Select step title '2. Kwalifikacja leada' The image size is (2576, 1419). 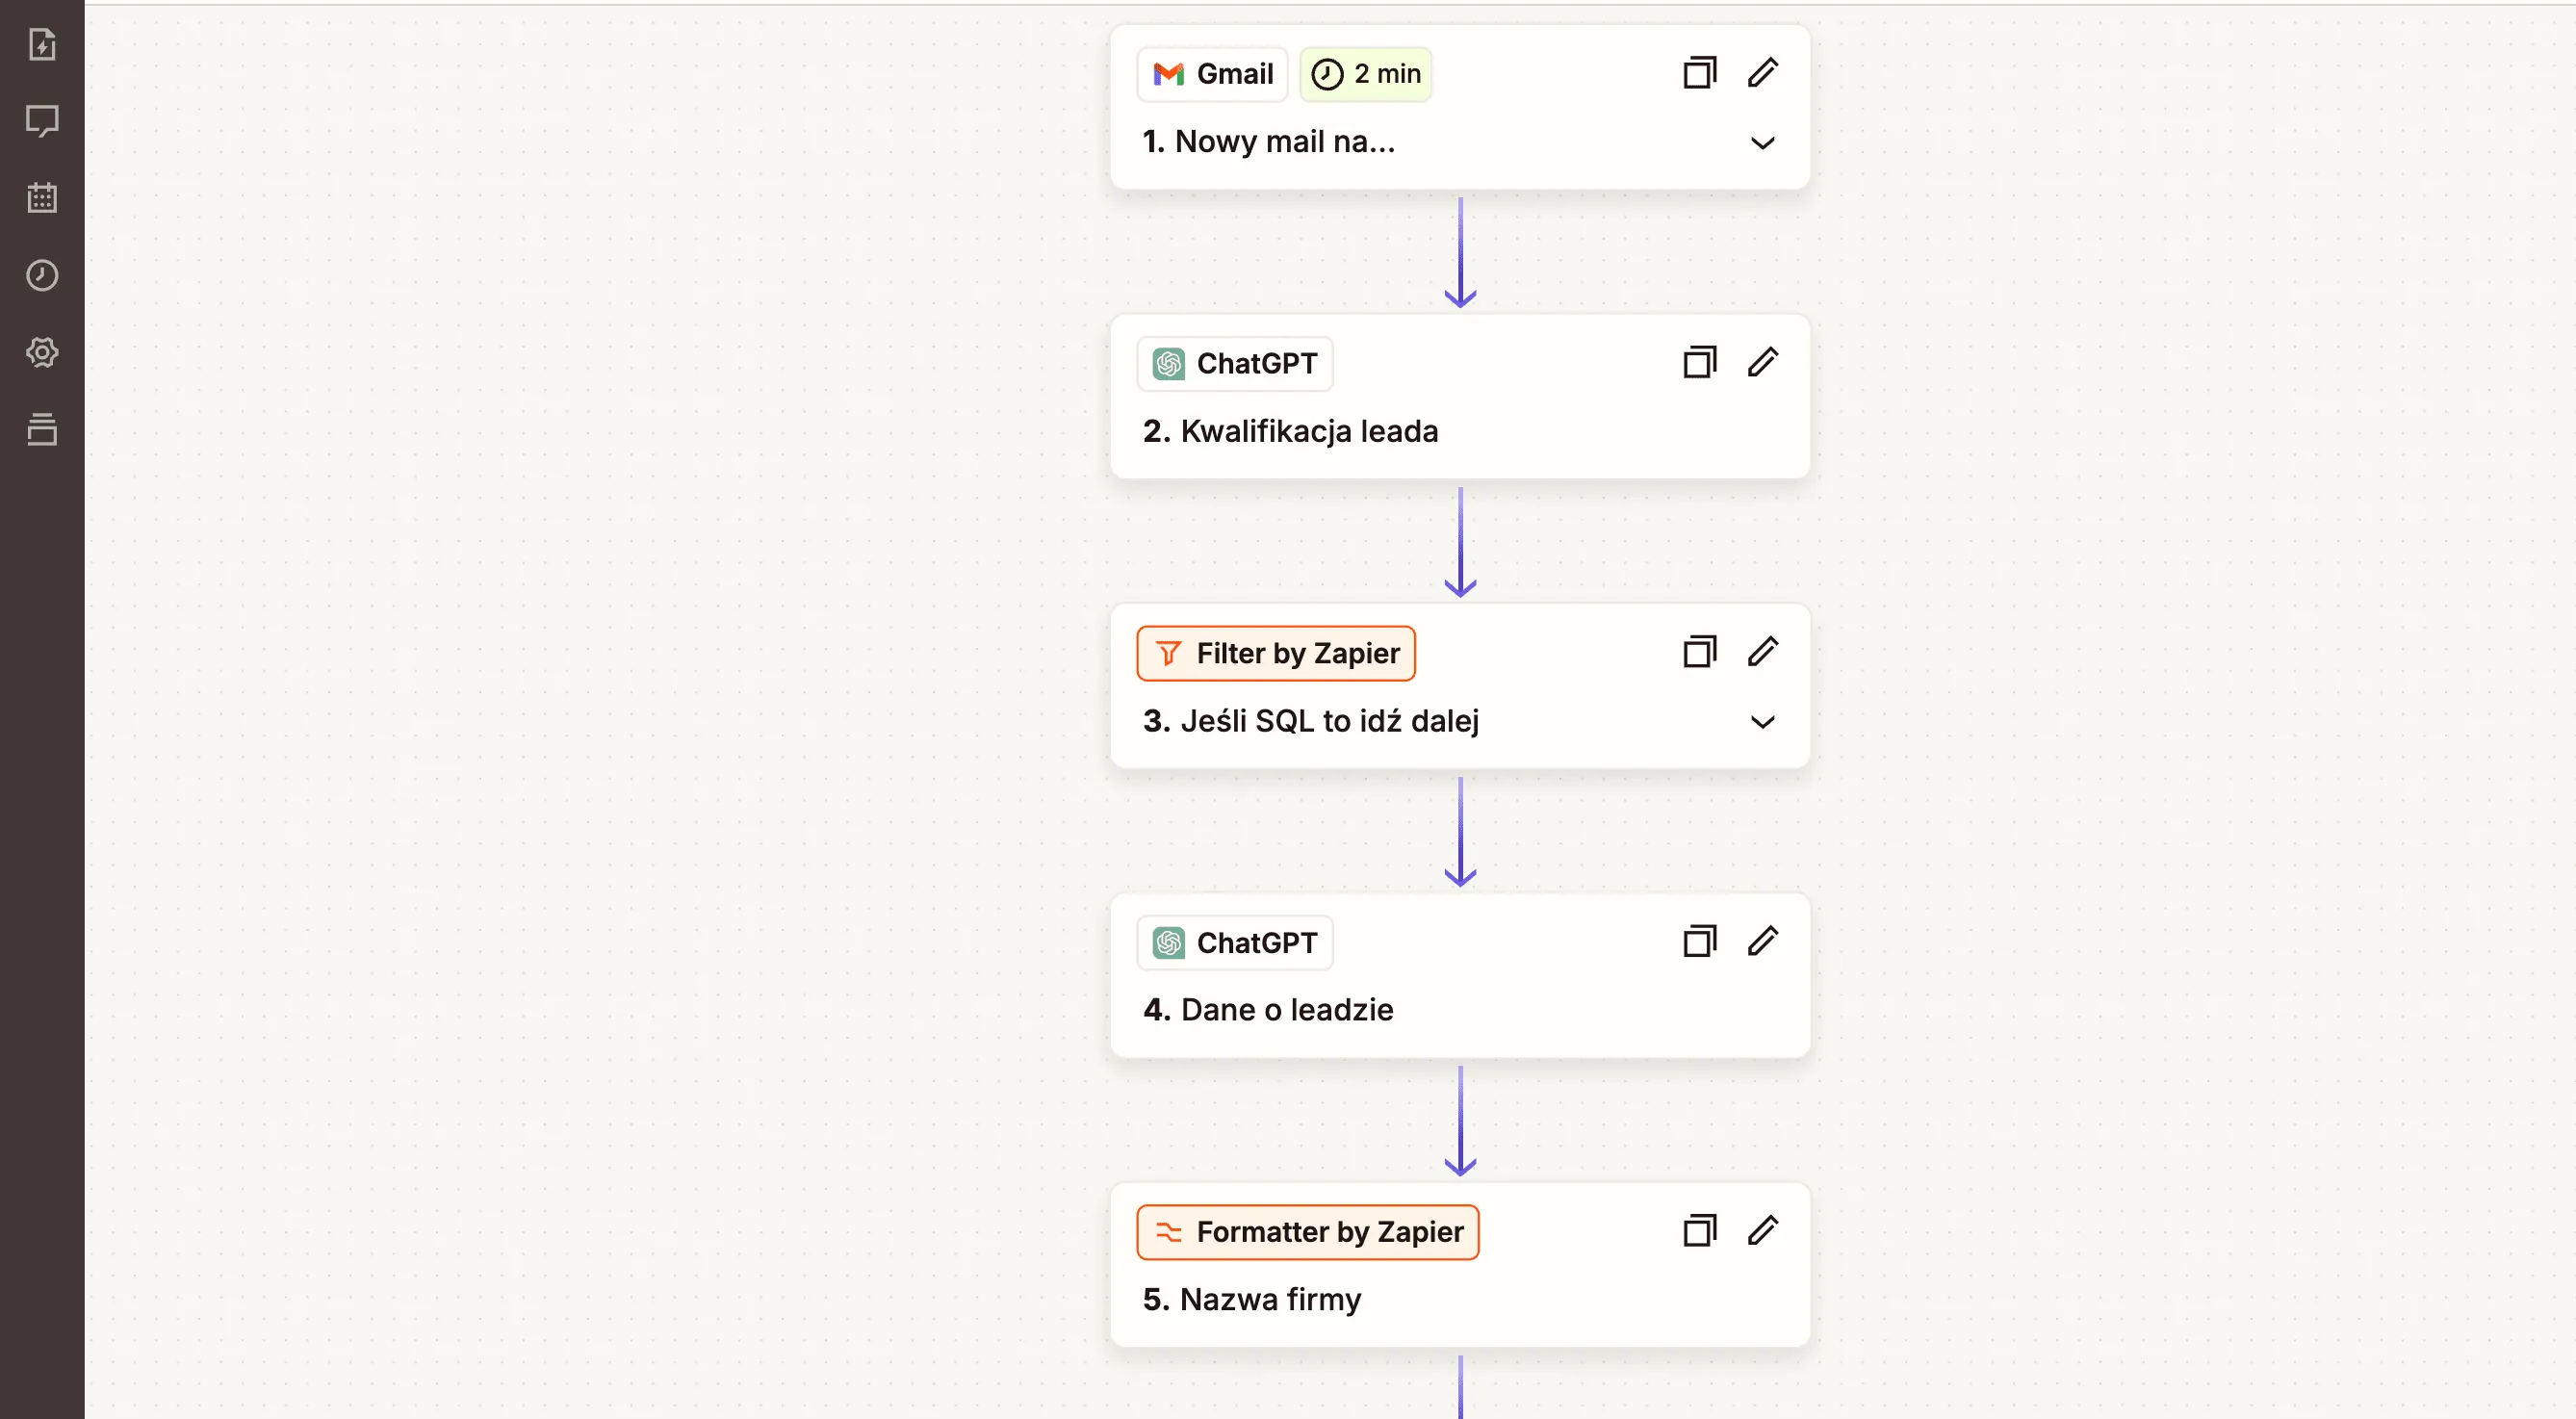(1291, 431)
